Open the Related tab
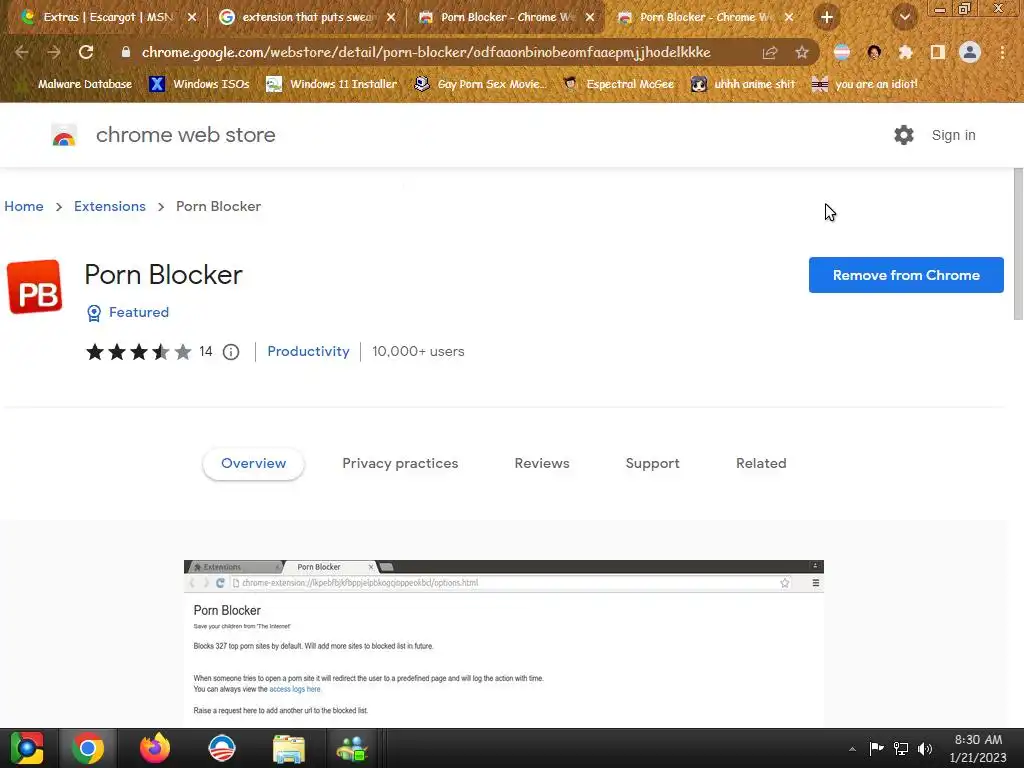This screenshot has width=1024, height=768. point(761,463)
